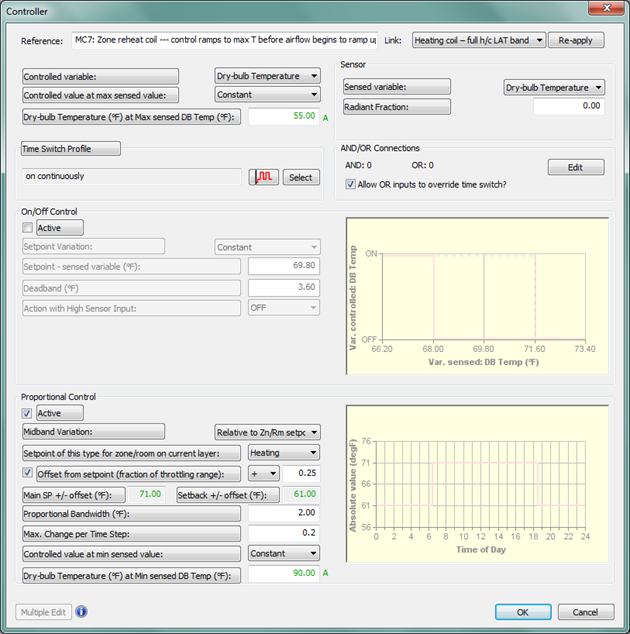Click the Cancel button

[x=585, y=611]
